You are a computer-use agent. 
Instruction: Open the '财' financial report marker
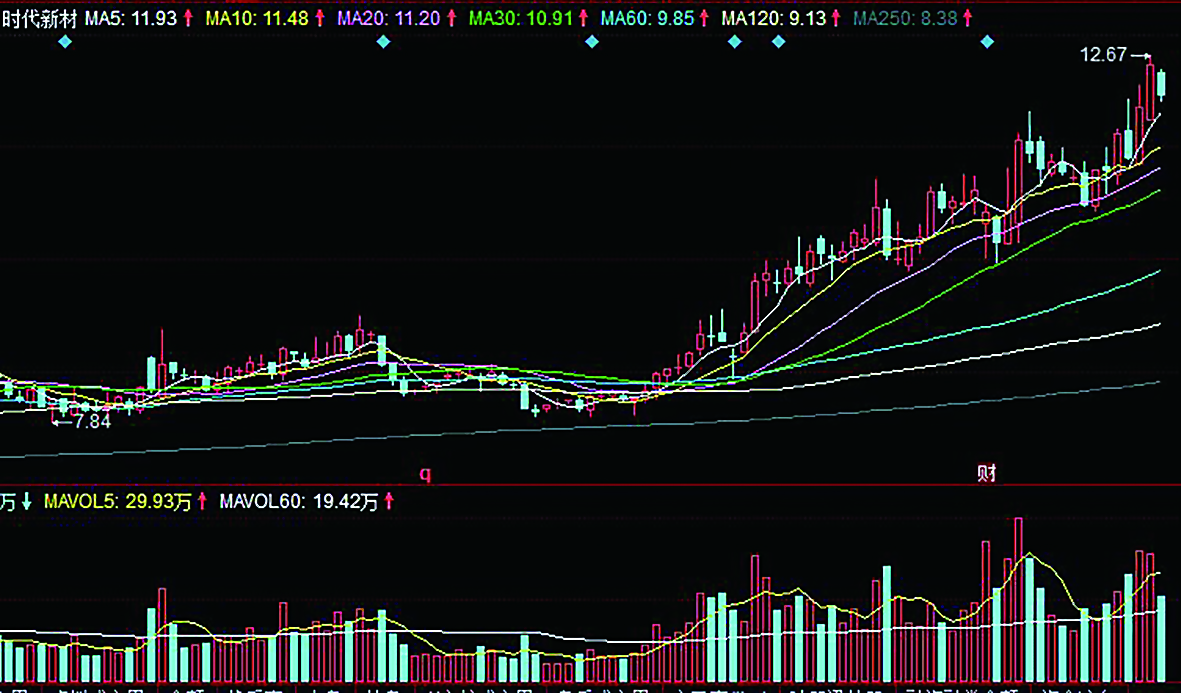tap(986, 473)
